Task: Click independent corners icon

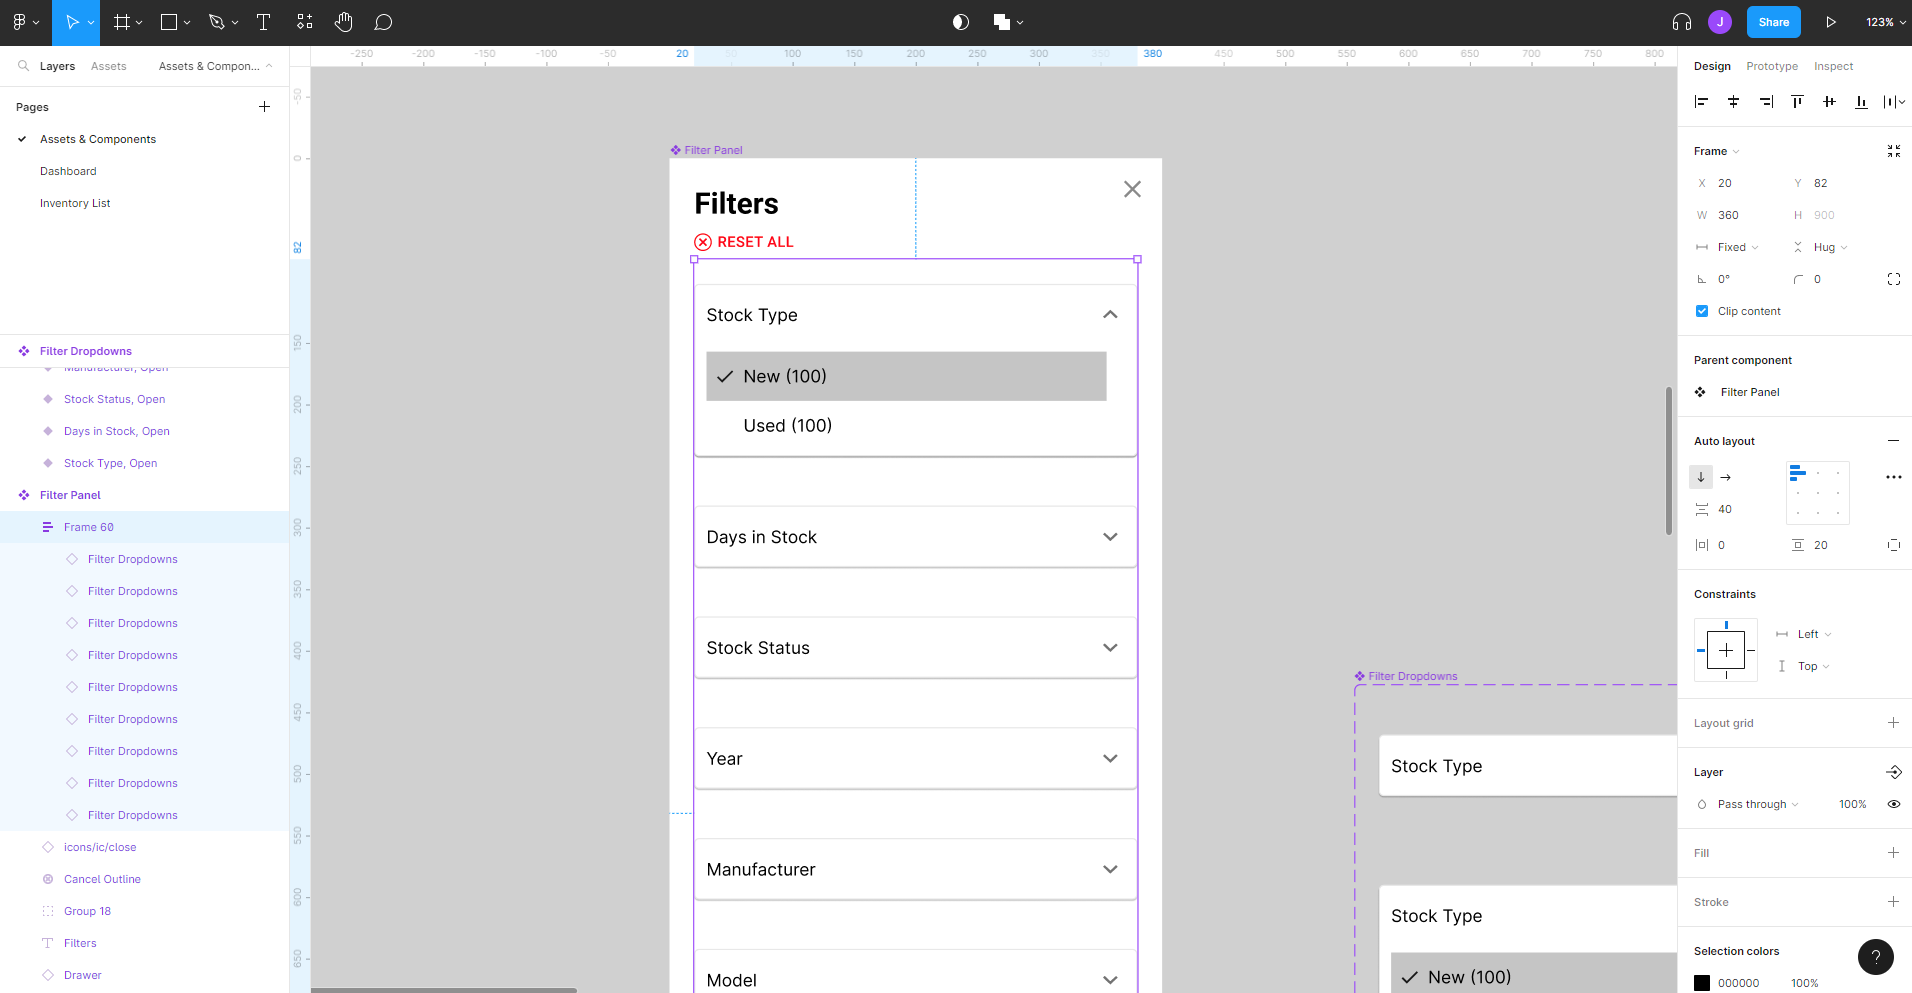Action: tap(1894, 279)
